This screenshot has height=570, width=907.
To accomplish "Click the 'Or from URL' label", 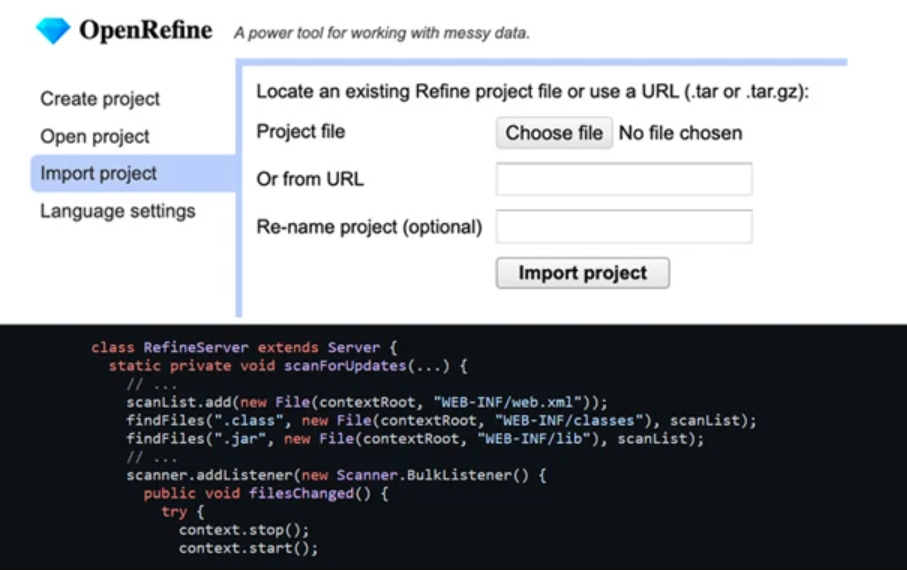I will tap(310, 180).
